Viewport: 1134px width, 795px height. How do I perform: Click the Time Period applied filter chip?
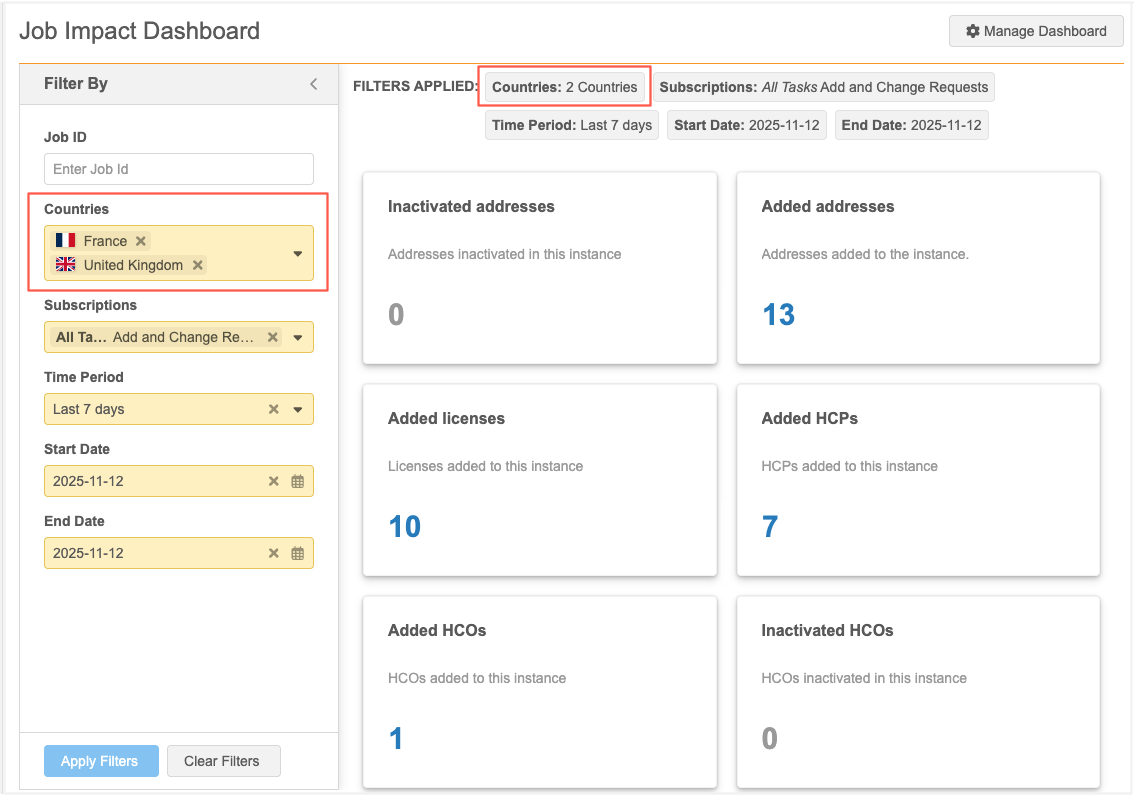(x=572, y=125)
